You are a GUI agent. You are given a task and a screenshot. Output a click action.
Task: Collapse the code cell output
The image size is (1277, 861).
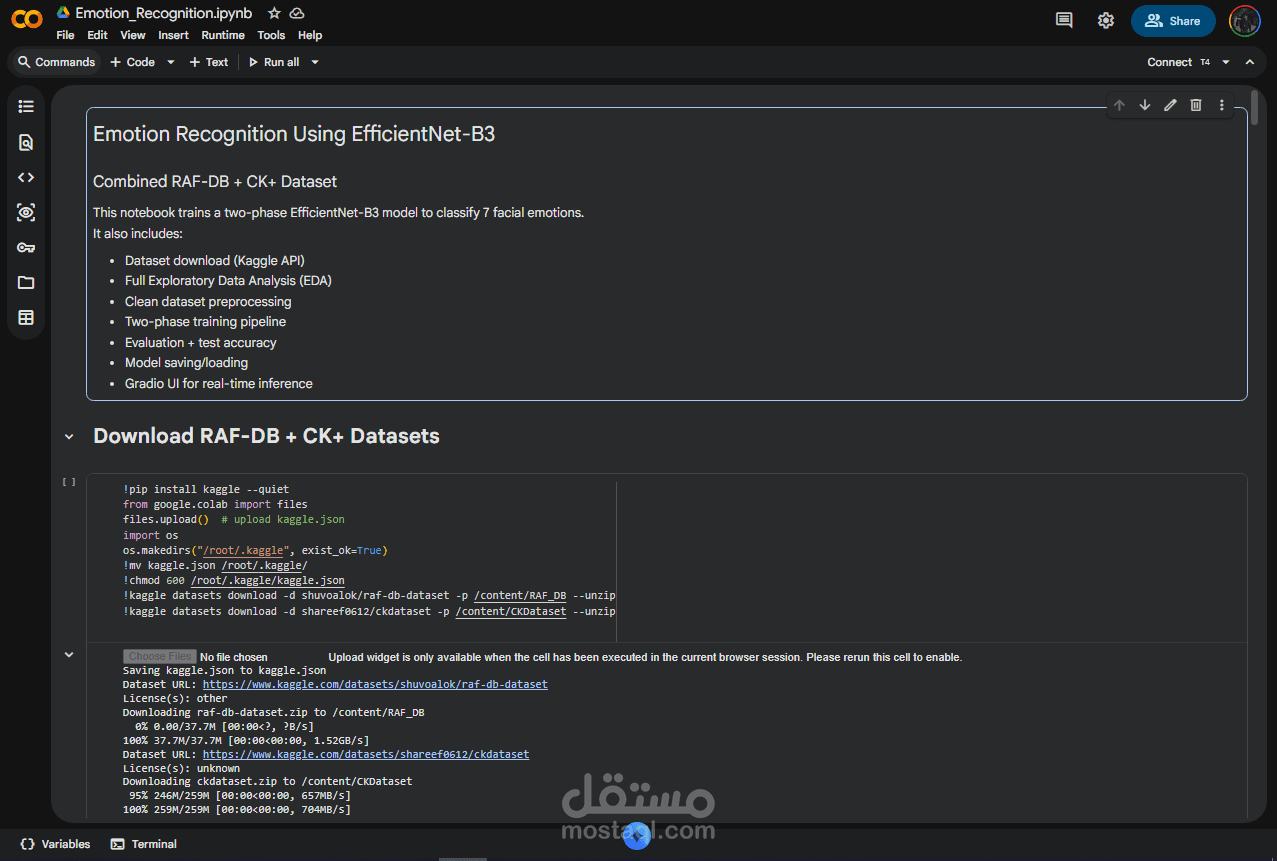click(x=69, y=655)
